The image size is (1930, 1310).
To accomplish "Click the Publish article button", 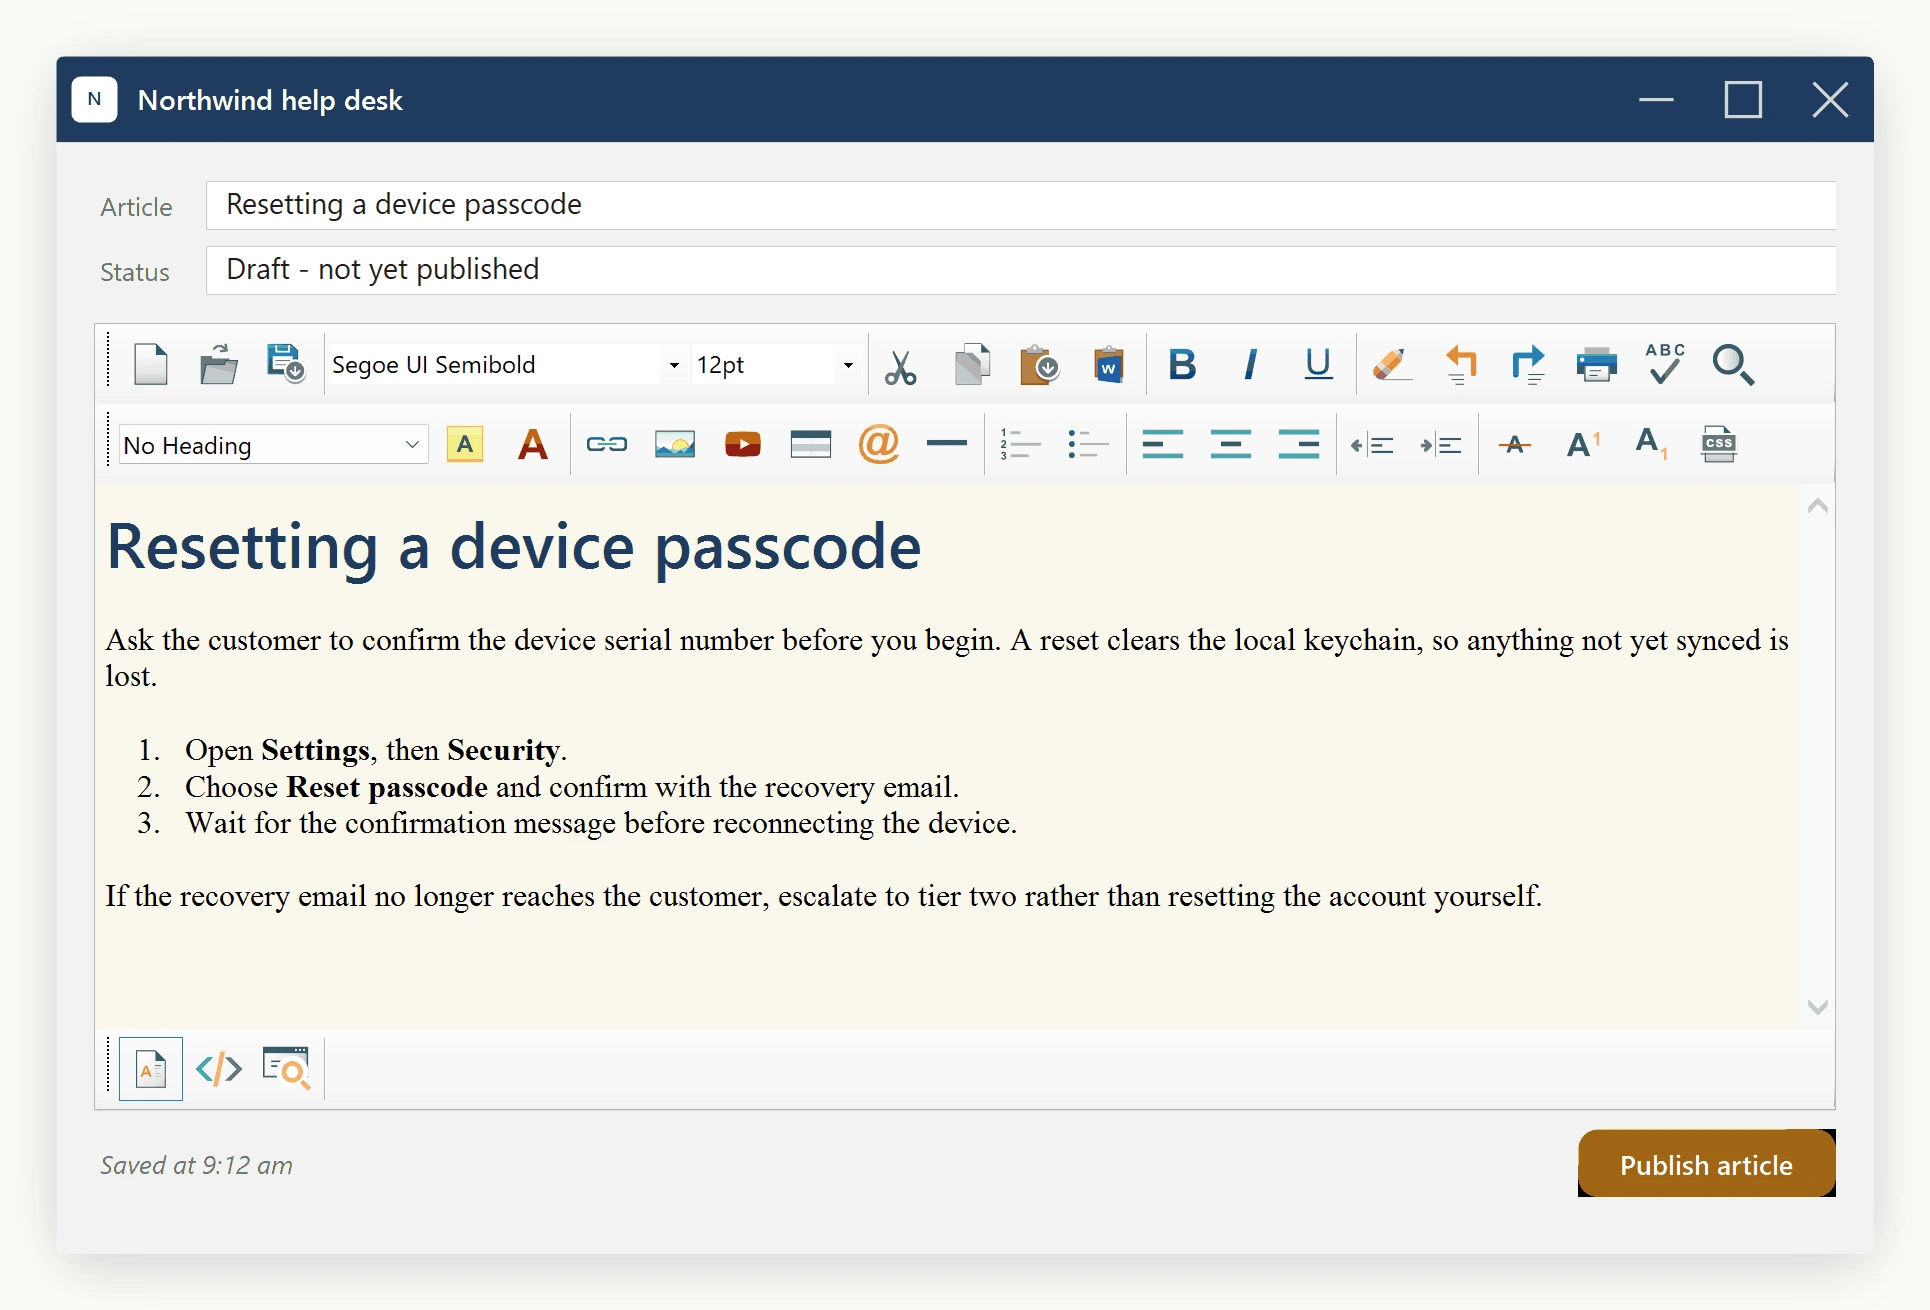I will (x=1706, y=1164).
